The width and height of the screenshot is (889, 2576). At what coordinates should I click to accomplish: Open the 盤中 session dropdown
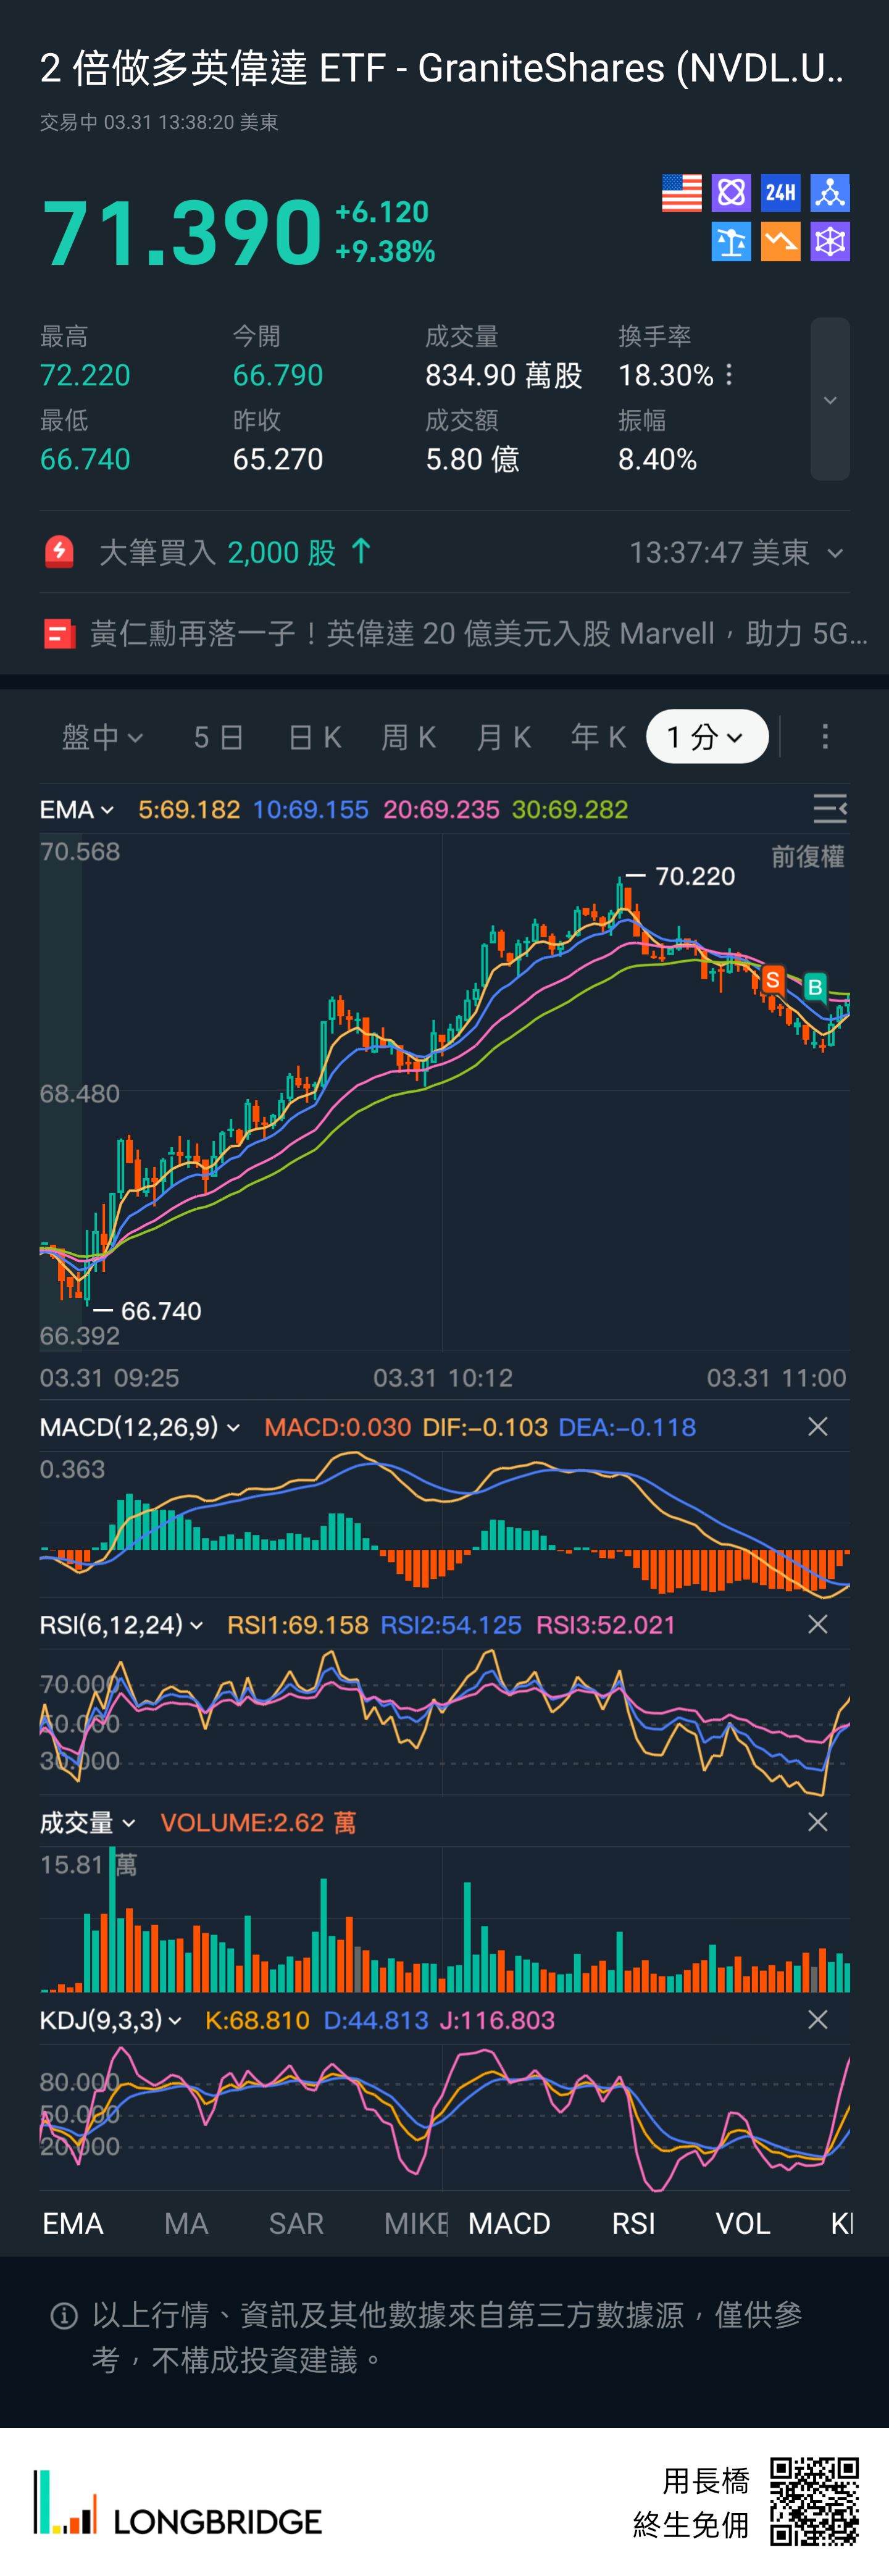tap(102, 737)
